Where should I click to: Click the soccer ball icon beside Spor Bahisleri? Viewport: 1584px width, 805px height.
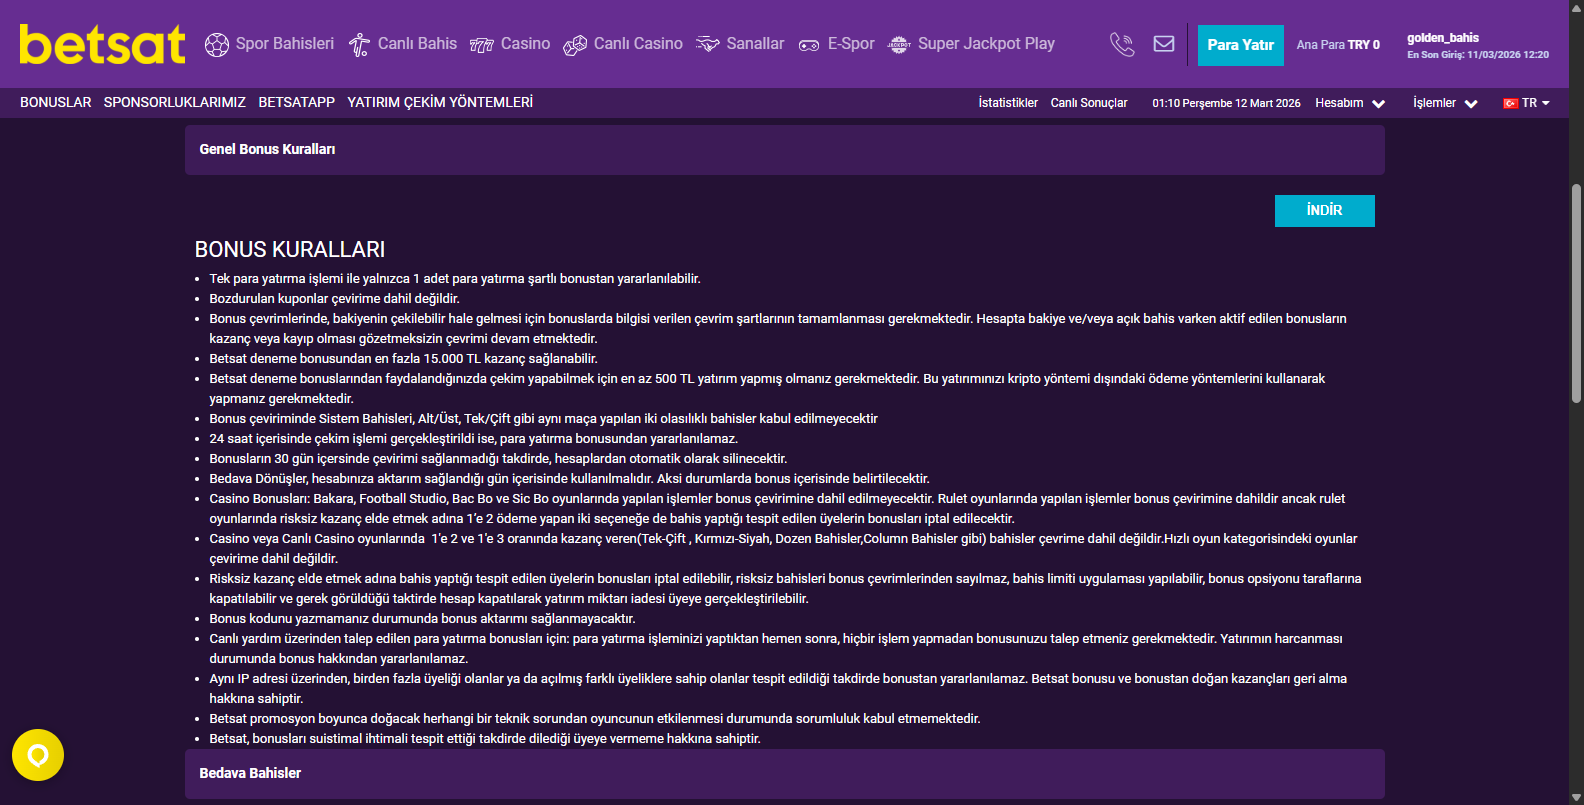pos(217,45)
